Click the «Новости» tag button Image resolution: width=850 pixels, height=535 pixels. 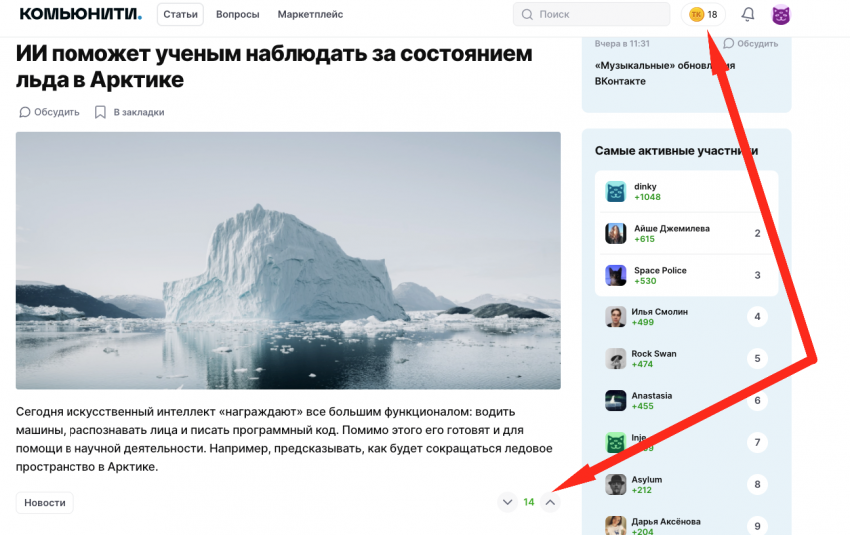coord(45,503)
